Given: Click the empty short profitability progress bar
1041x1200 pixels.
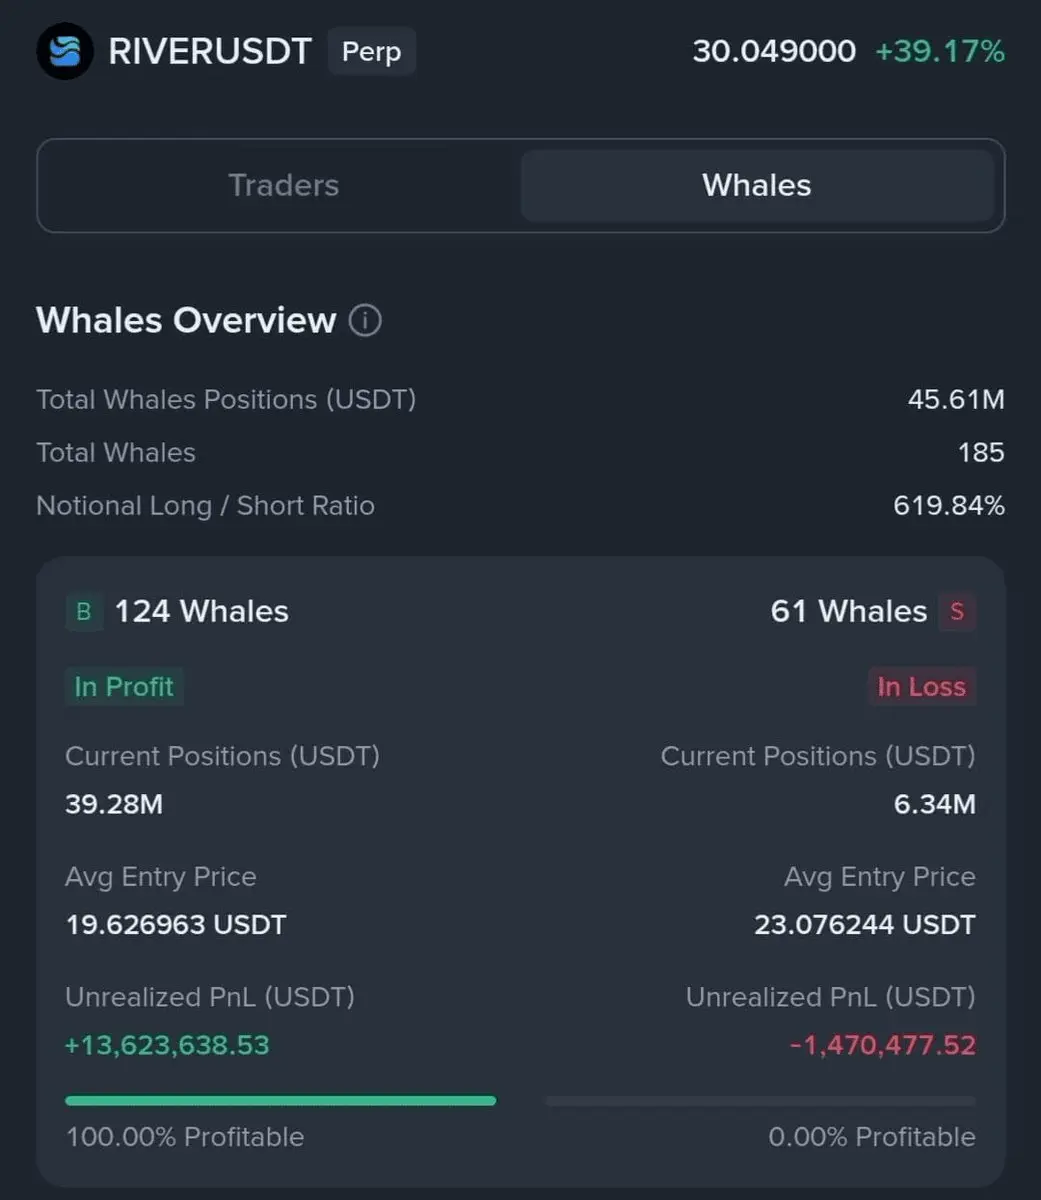Looking at the screenshot, I should click(x=760, y=1101).
